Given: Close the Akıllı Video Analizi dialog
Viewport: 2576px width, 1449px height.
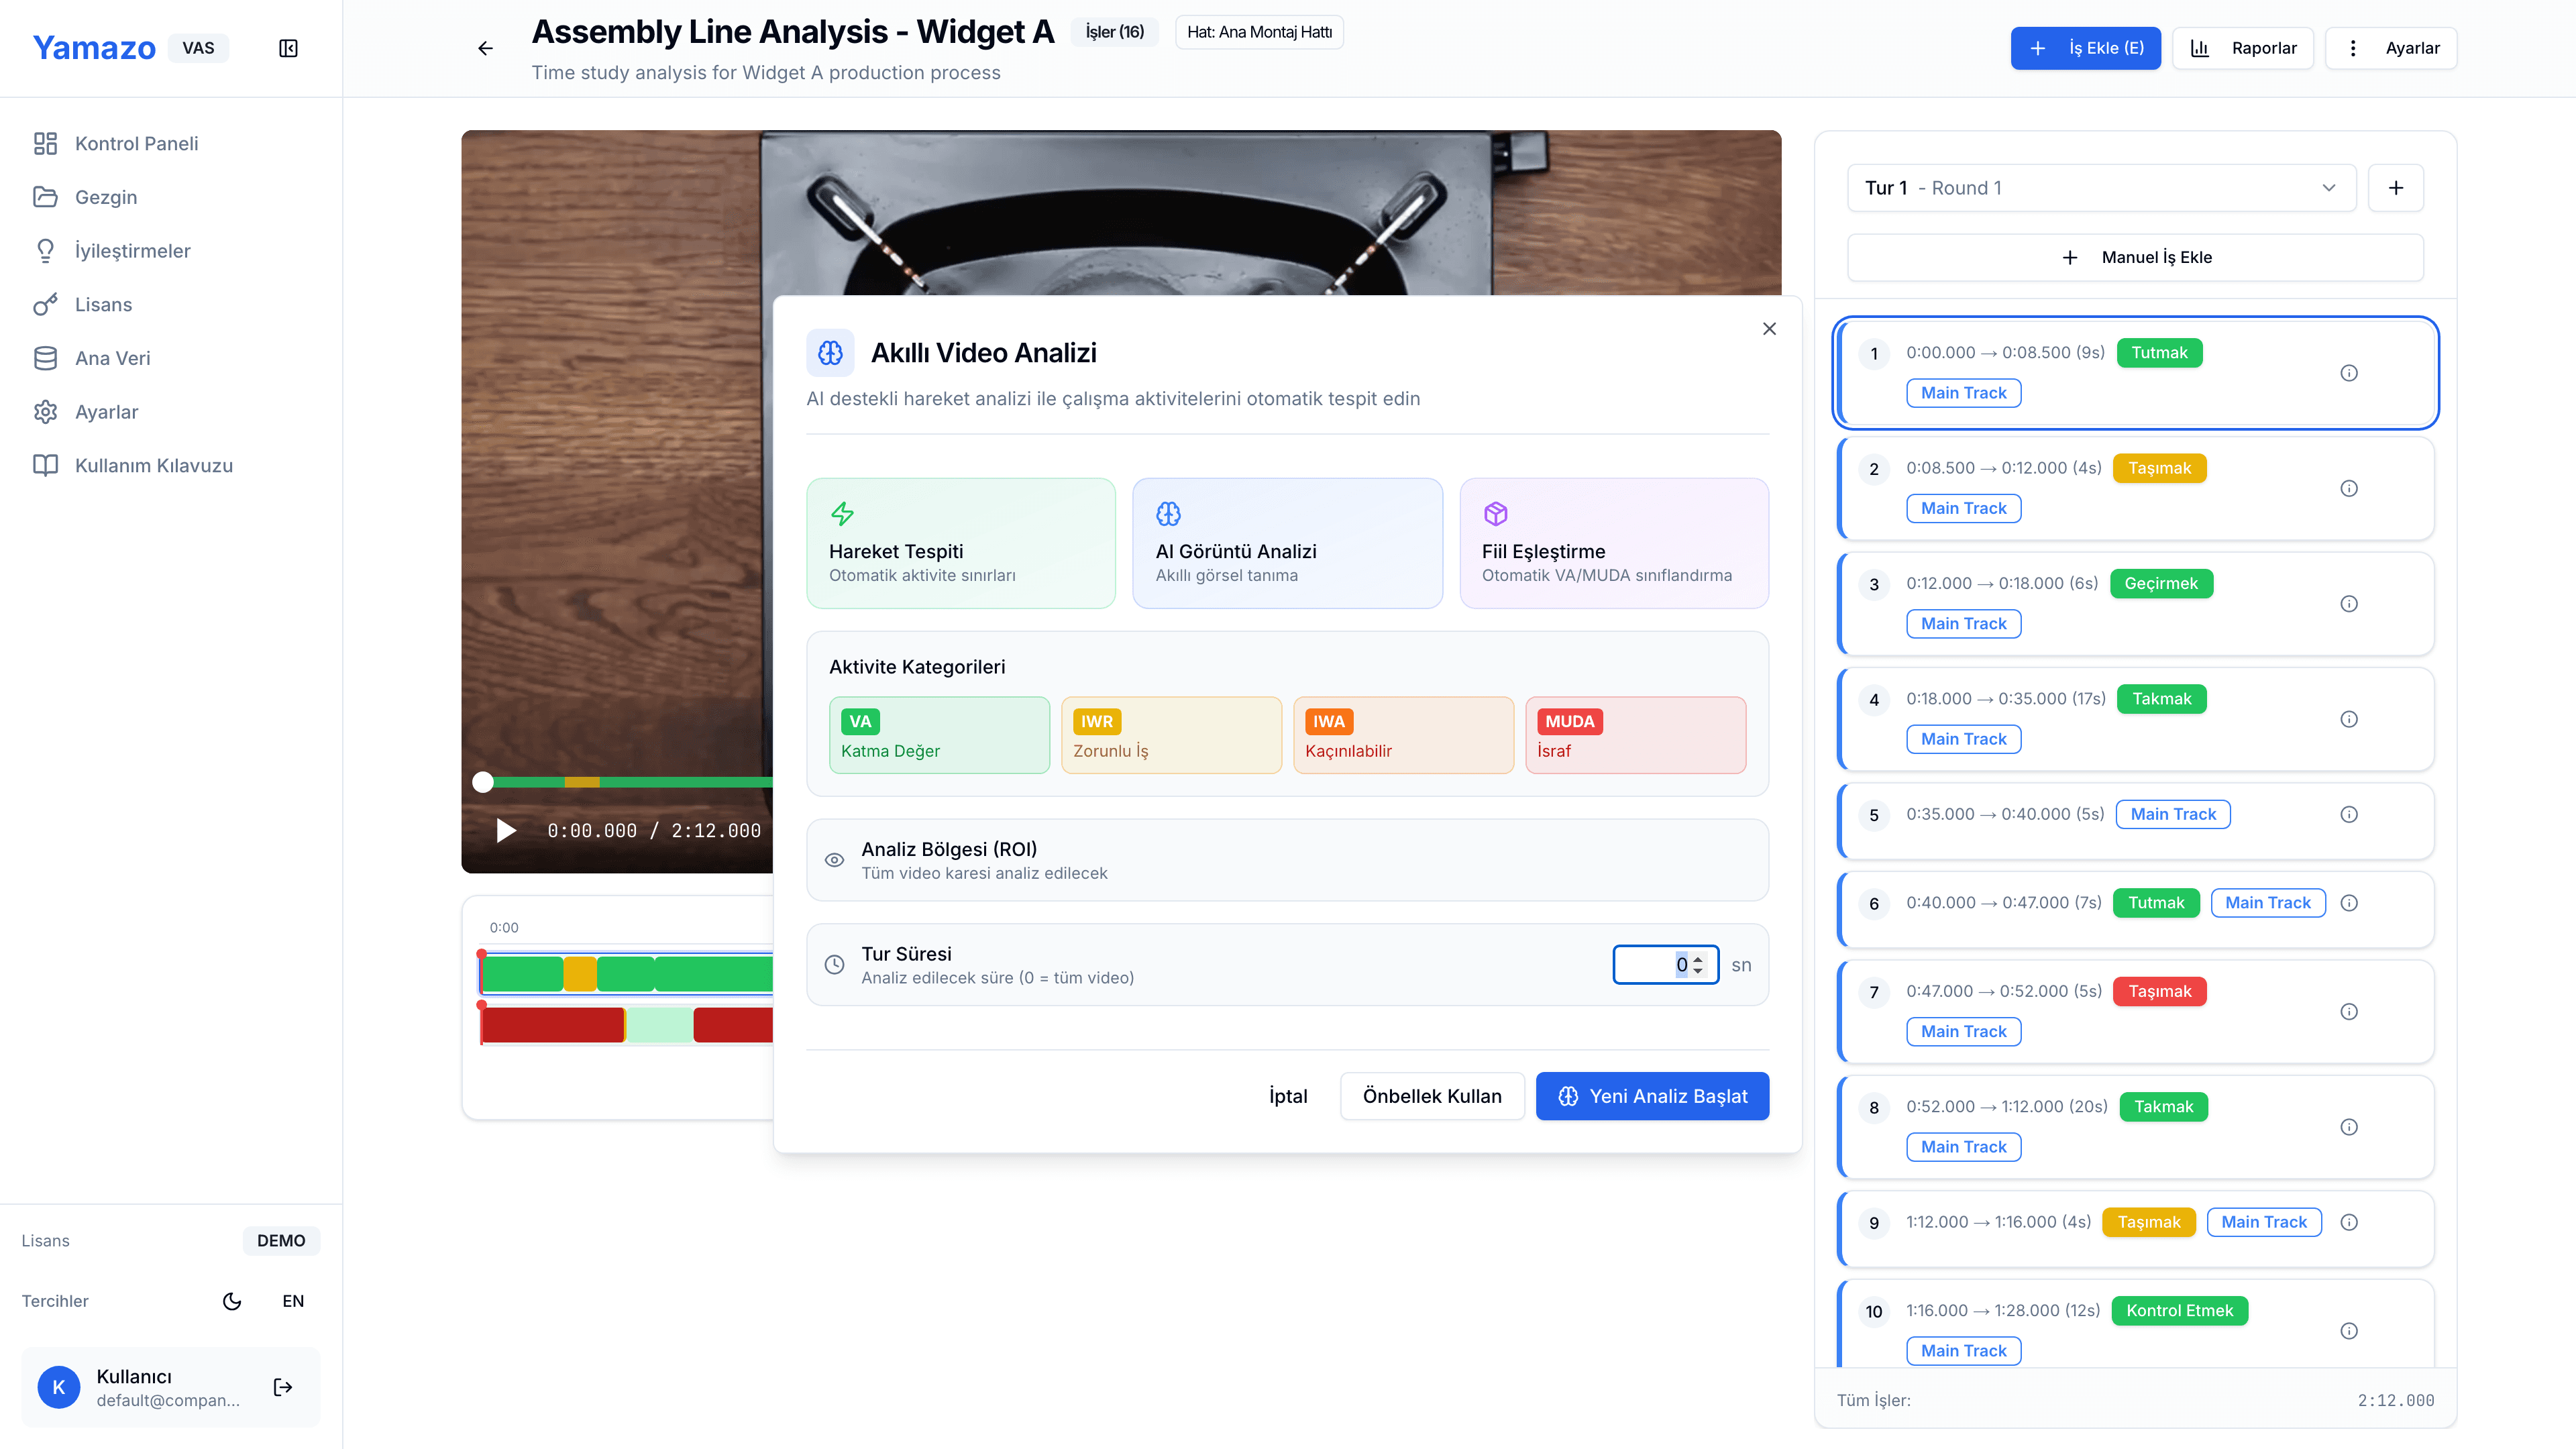Looking at the screenshot, I should point(1769,329).
